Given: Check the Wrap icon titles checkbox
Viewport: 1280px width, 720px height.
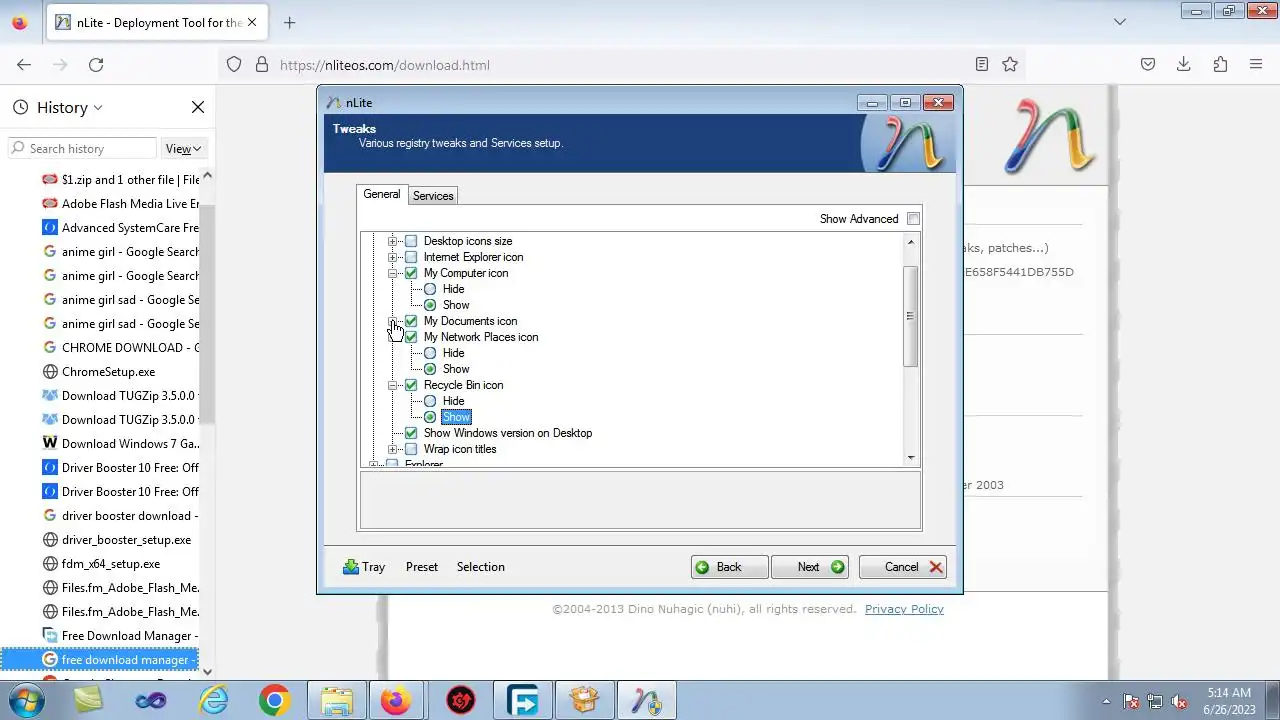Looking at the screenshot, I should [x=411, y=449].
